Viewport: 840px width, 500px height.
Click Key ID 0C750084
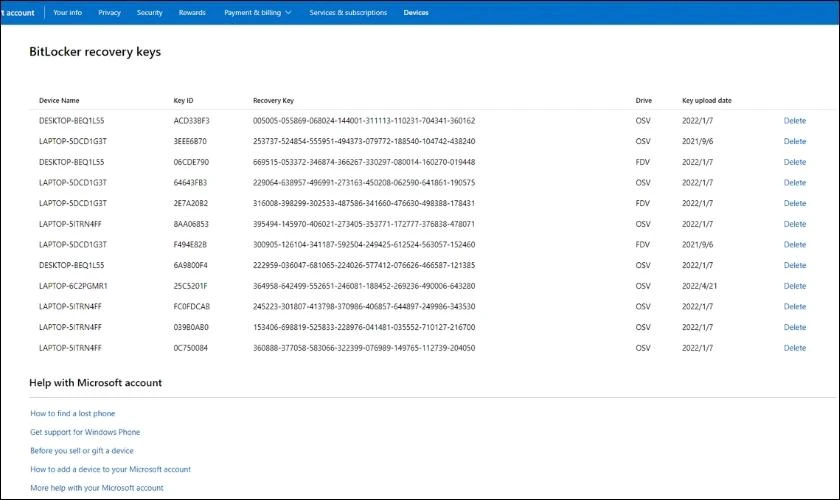click(x=190, y=348)
